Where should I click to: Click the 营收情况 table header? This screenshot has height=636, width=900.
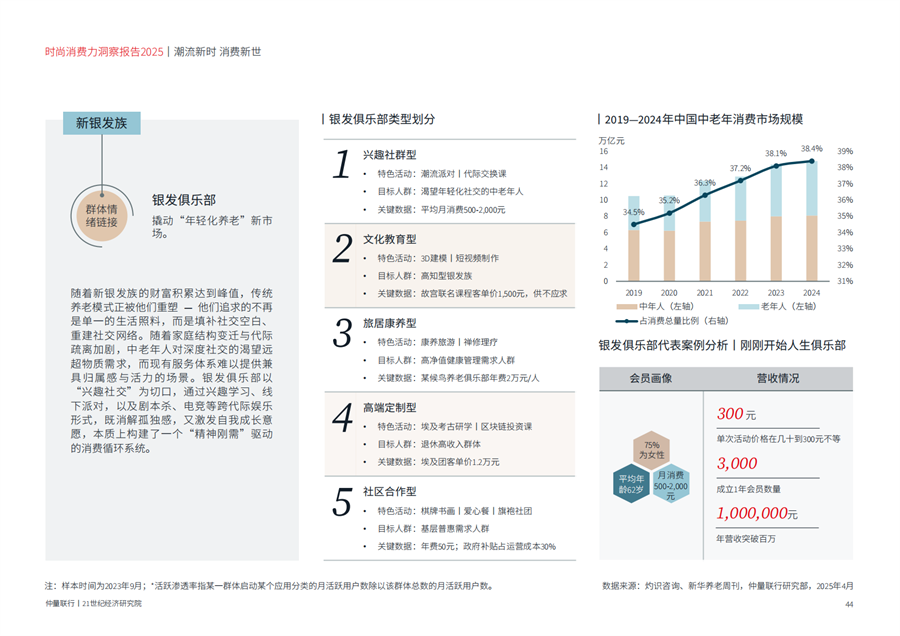(x=776, y=378)
